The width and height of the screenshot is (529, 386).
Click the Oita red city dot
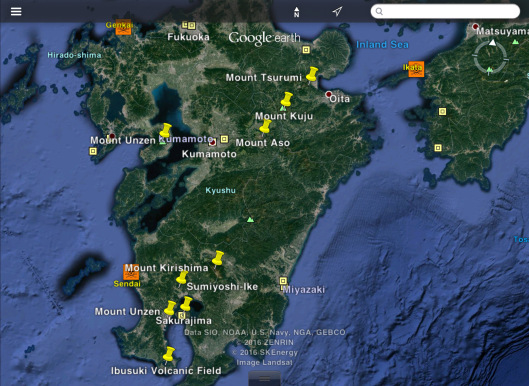coord(328,94)
